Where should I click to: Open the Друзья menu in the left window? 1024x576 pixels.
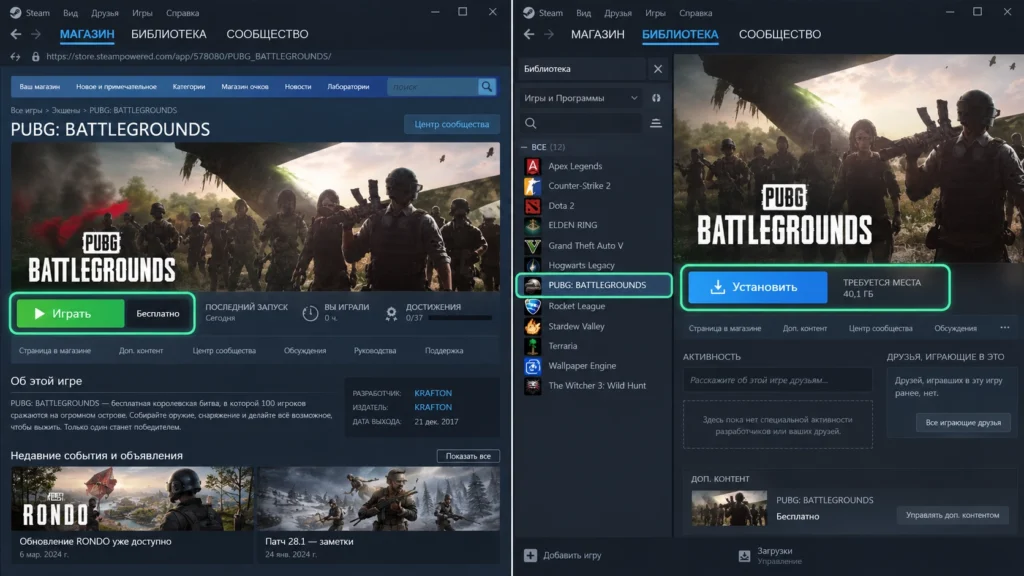coord(104,13)
